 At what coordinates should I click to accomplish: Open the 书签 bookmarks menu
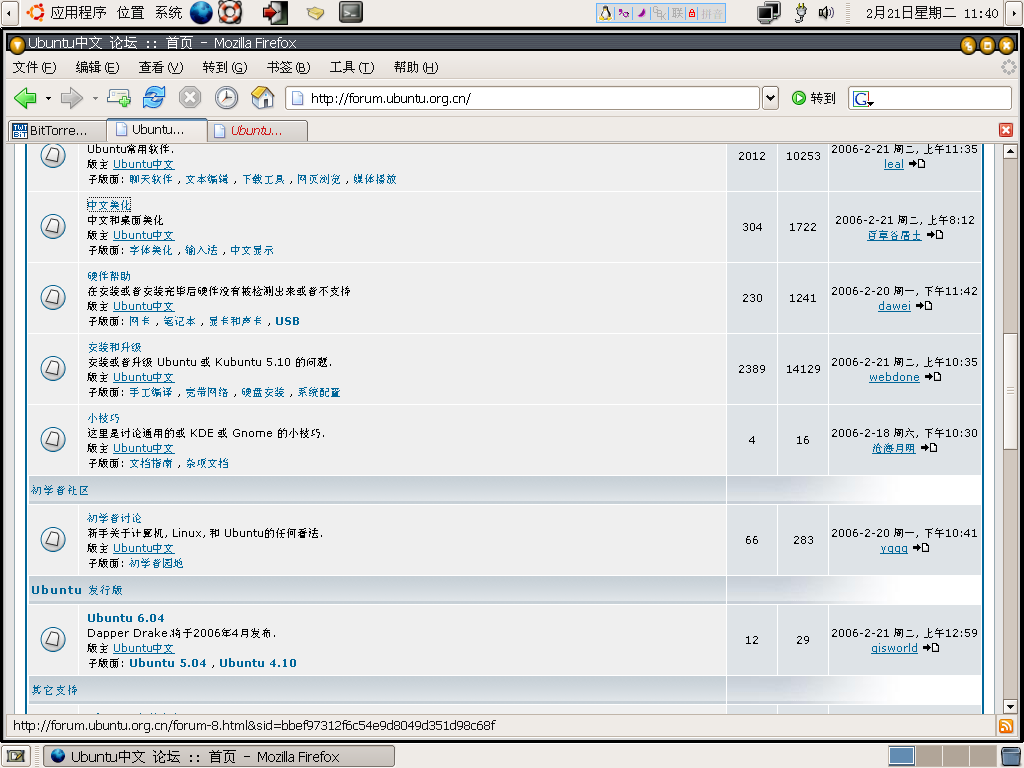[x=288, y=67]
